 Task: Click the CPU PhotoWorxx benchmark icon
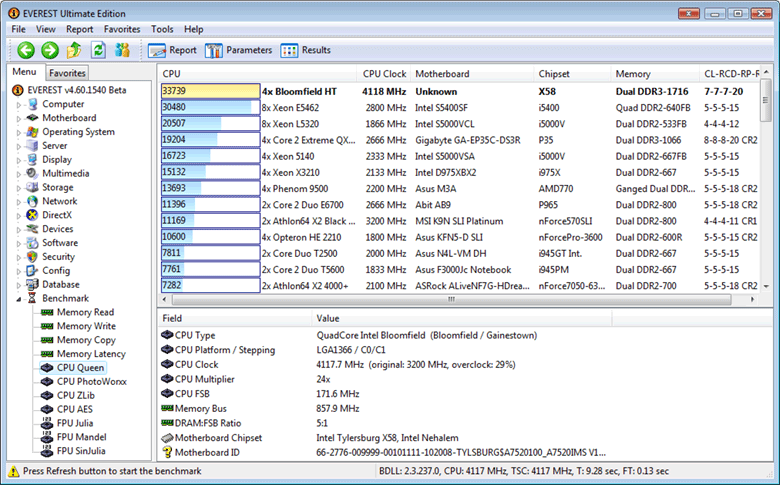[47, 382]
